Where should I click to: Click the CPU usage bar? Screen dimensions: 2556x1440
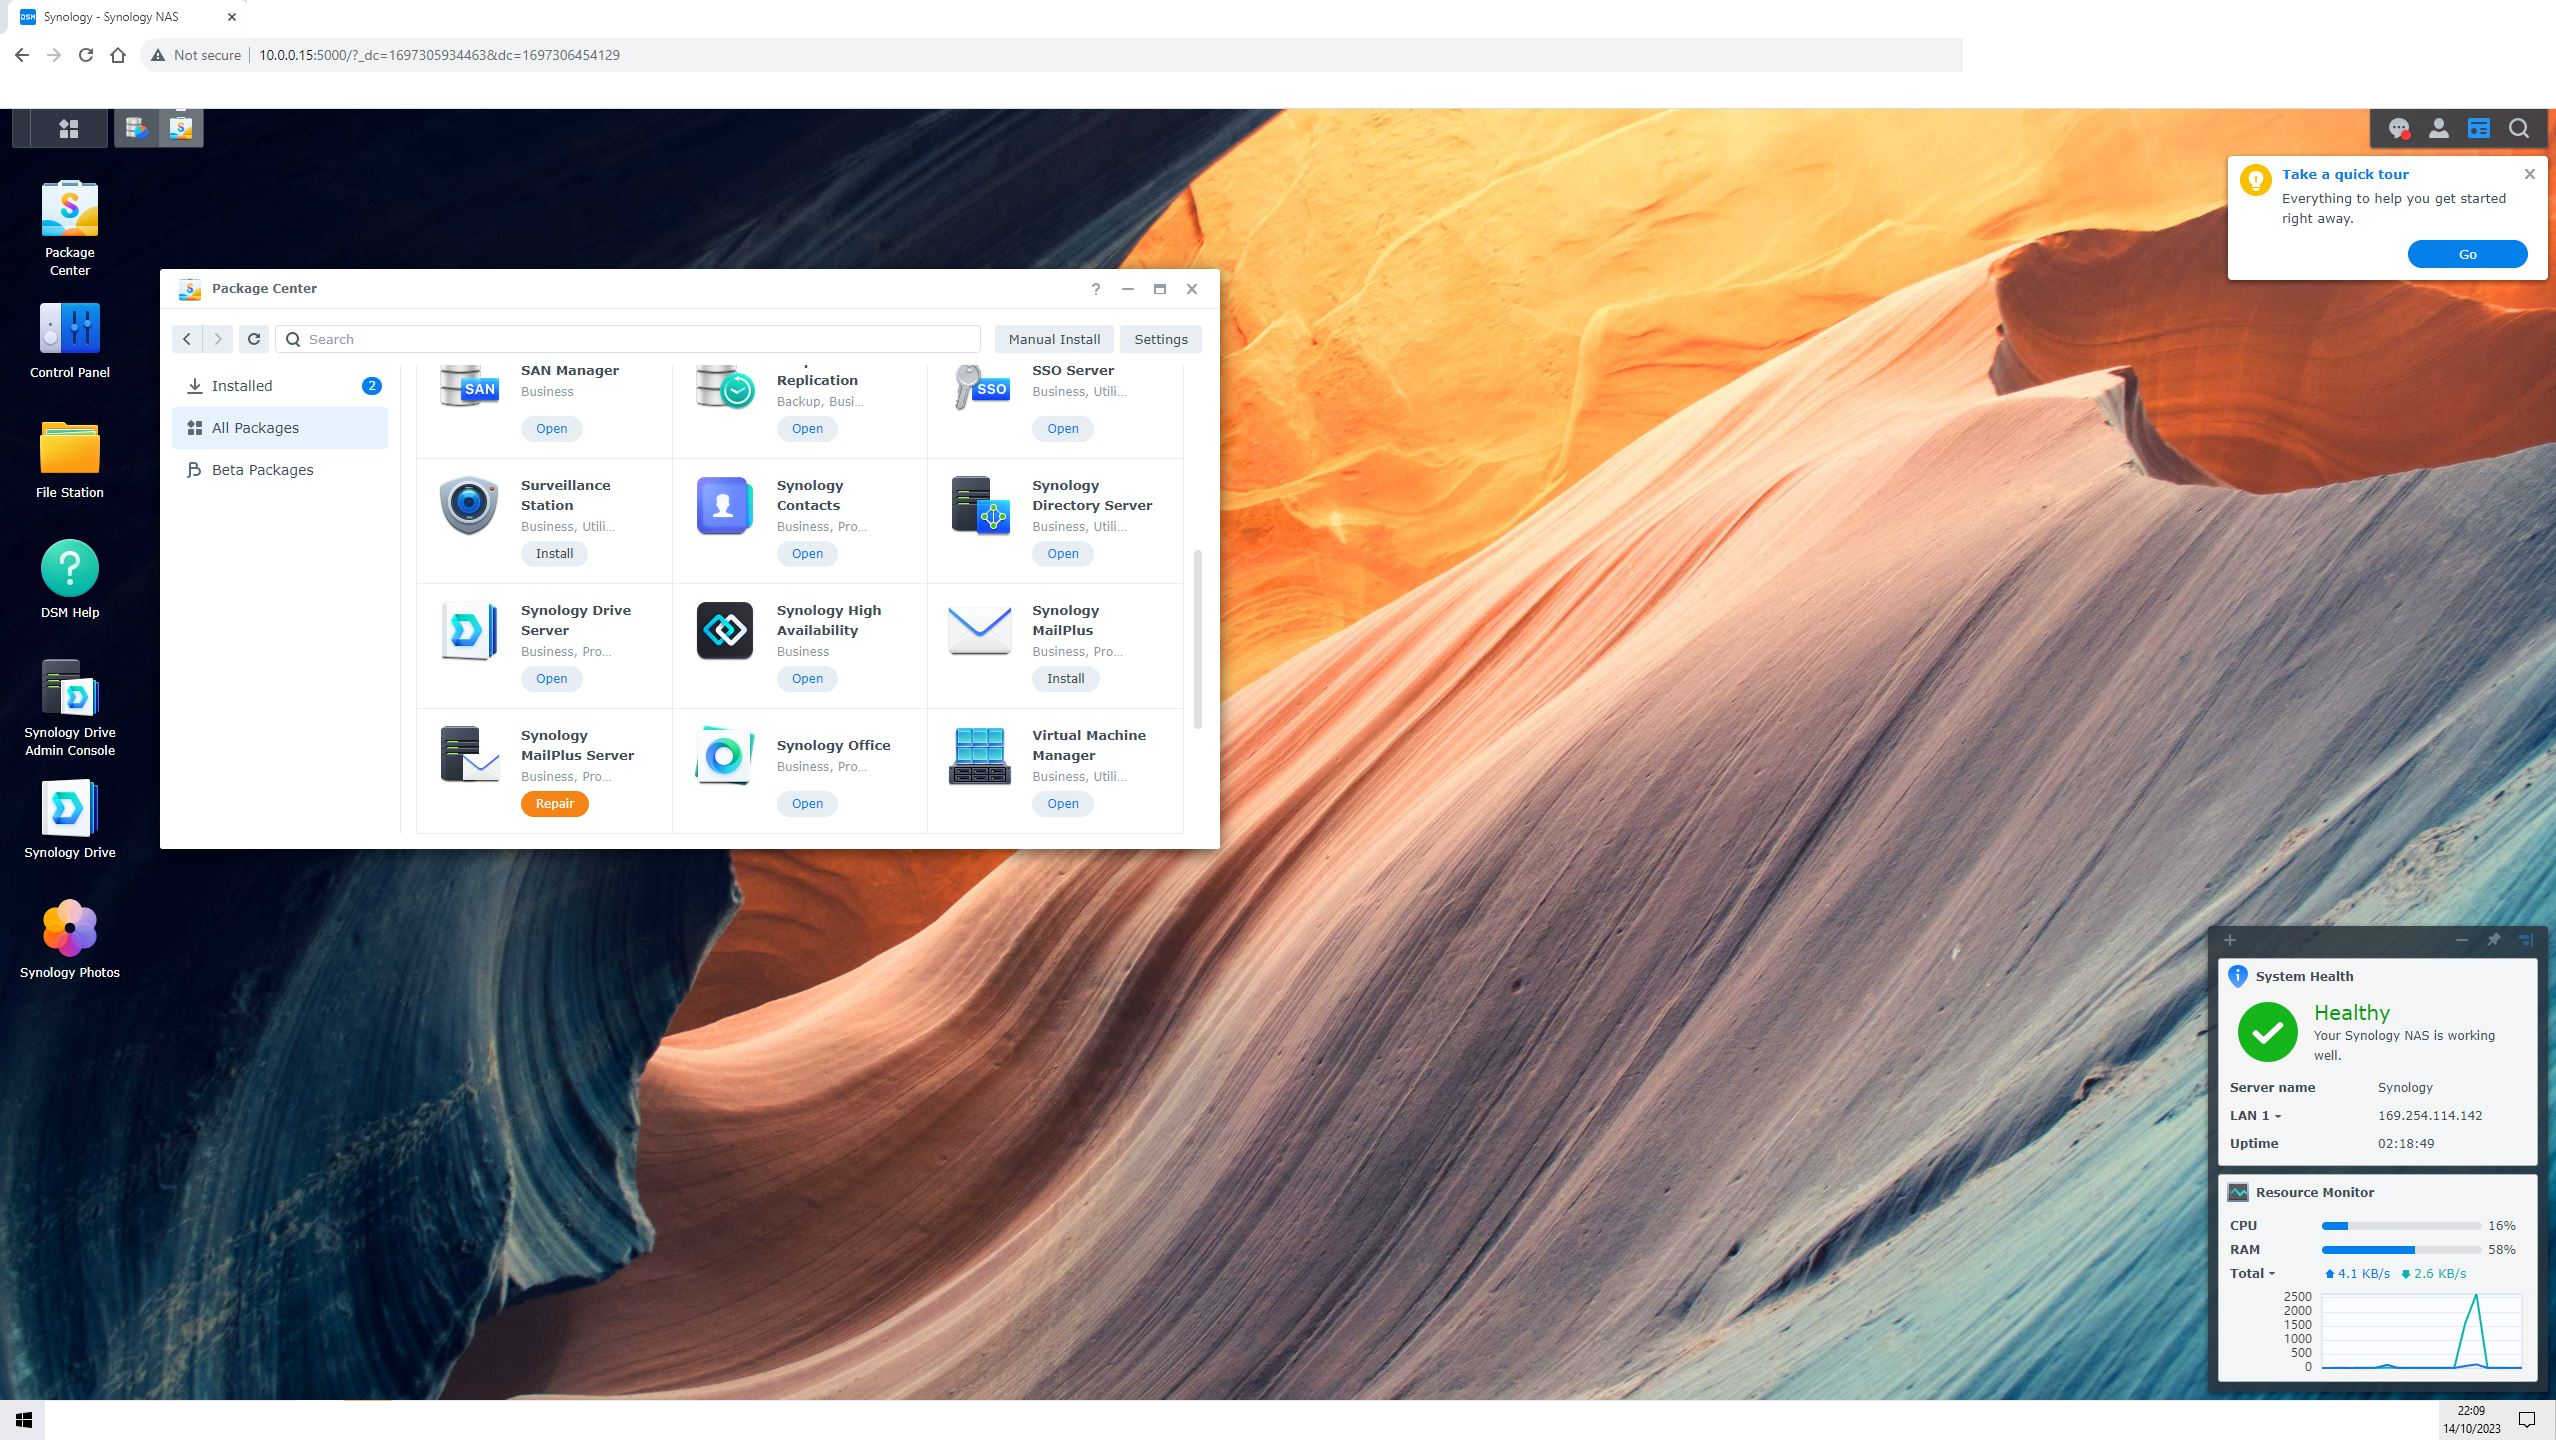click(2401, 1226)
